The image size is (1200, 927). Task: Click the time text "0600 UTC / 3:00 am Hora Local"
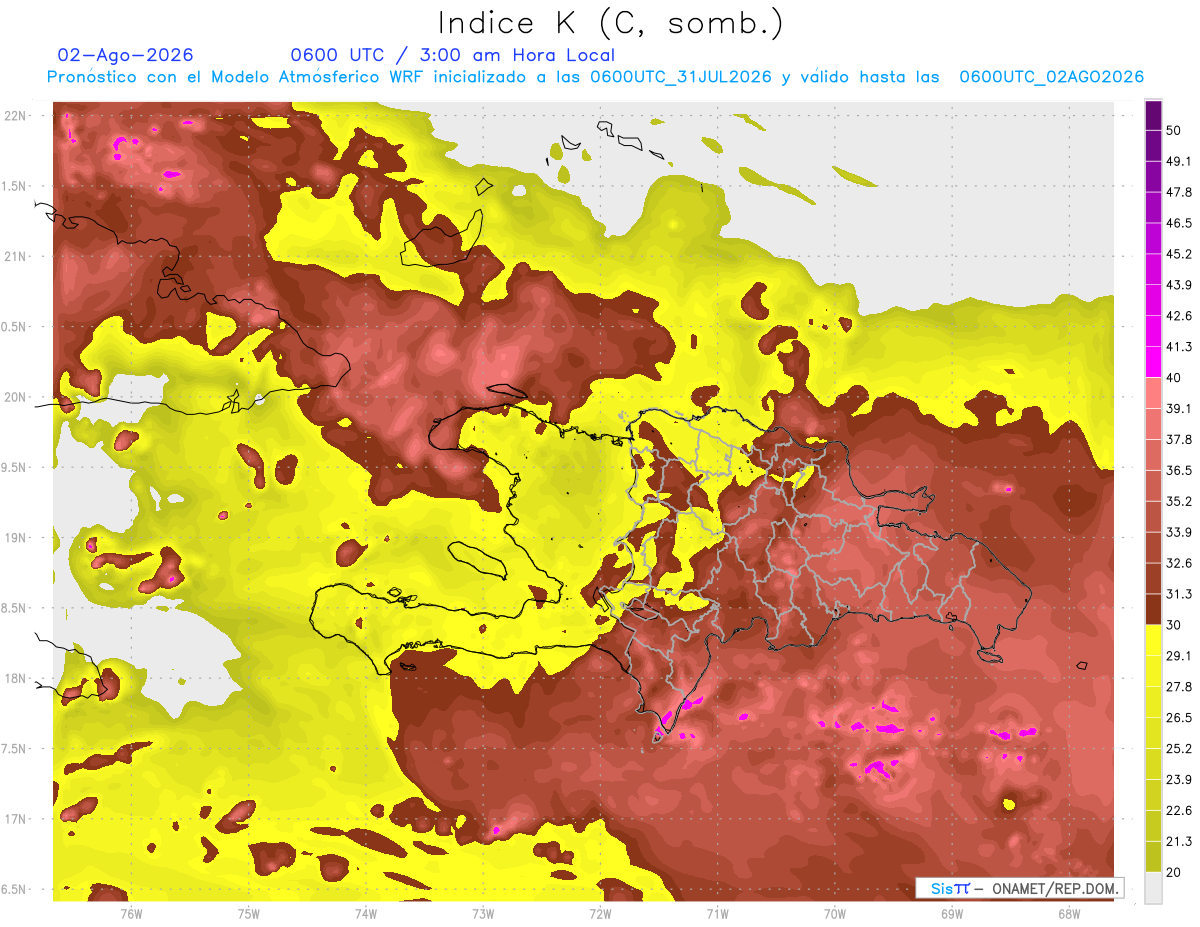point(452,55)
